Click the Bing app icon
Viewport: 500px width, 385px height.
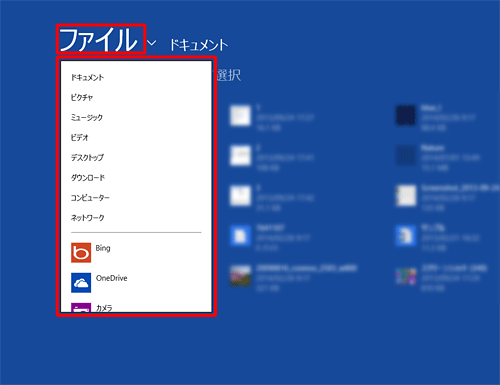point(81,253)
